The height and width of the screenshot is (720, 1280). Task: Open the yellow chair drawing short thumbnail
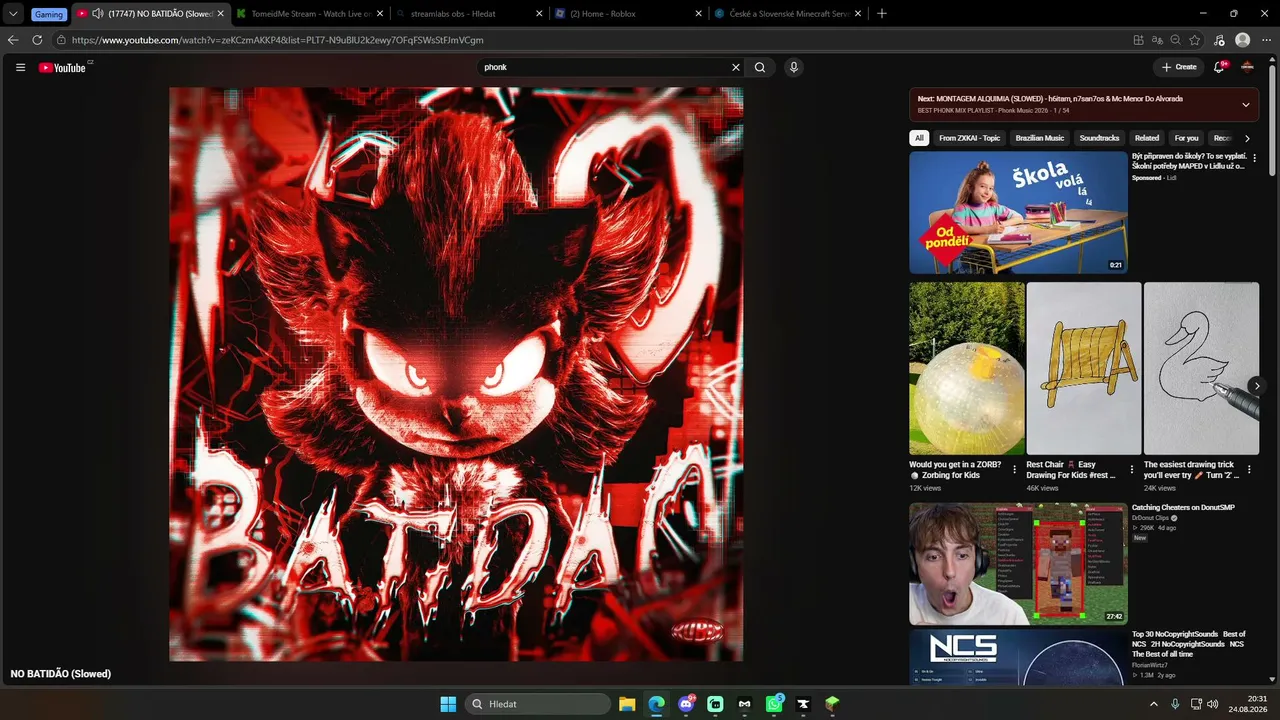coord(1084,368)
